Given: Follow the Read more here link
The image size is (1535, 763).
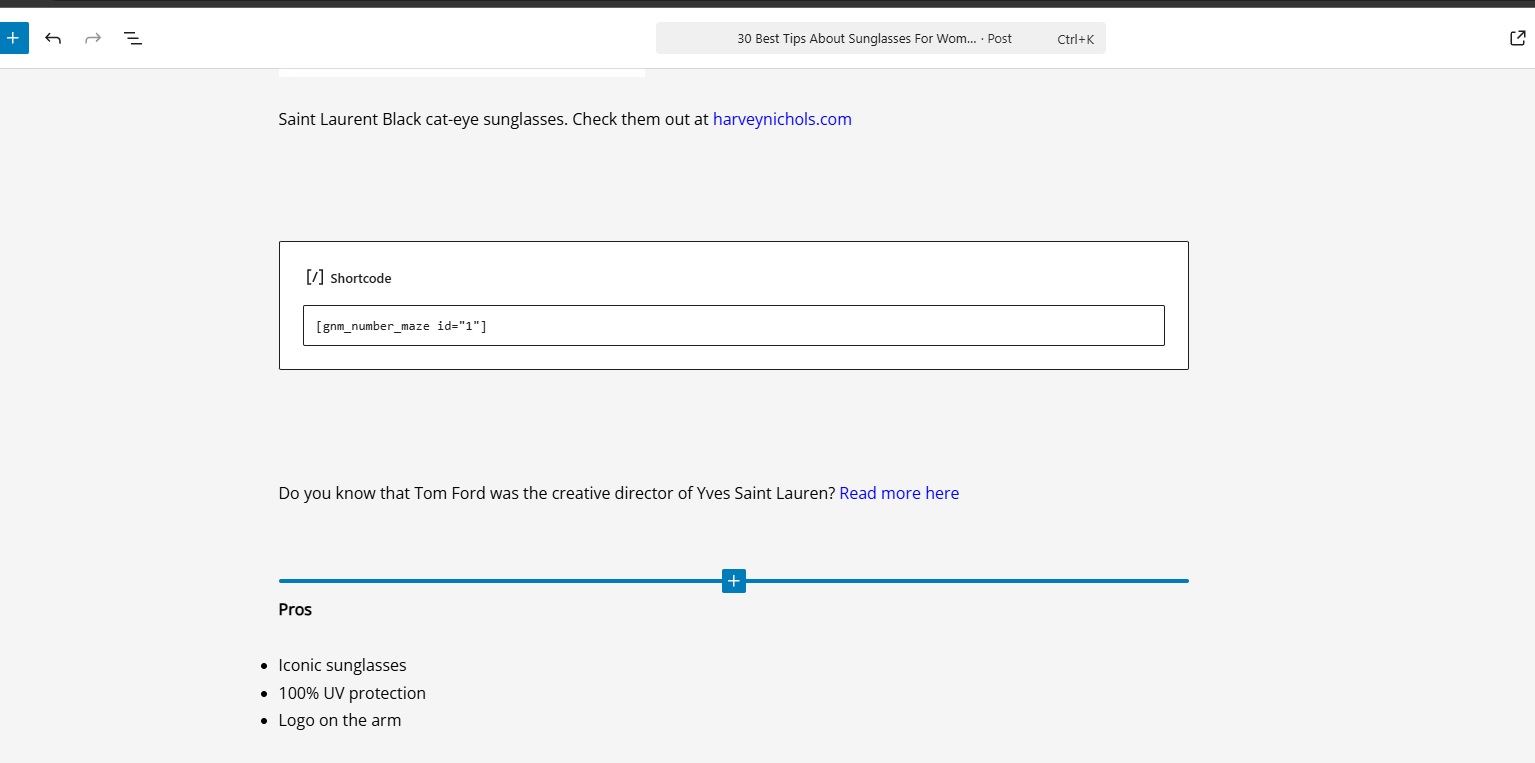Looking at the screenshot, I should pyautogui.click(x=899, y=493).
